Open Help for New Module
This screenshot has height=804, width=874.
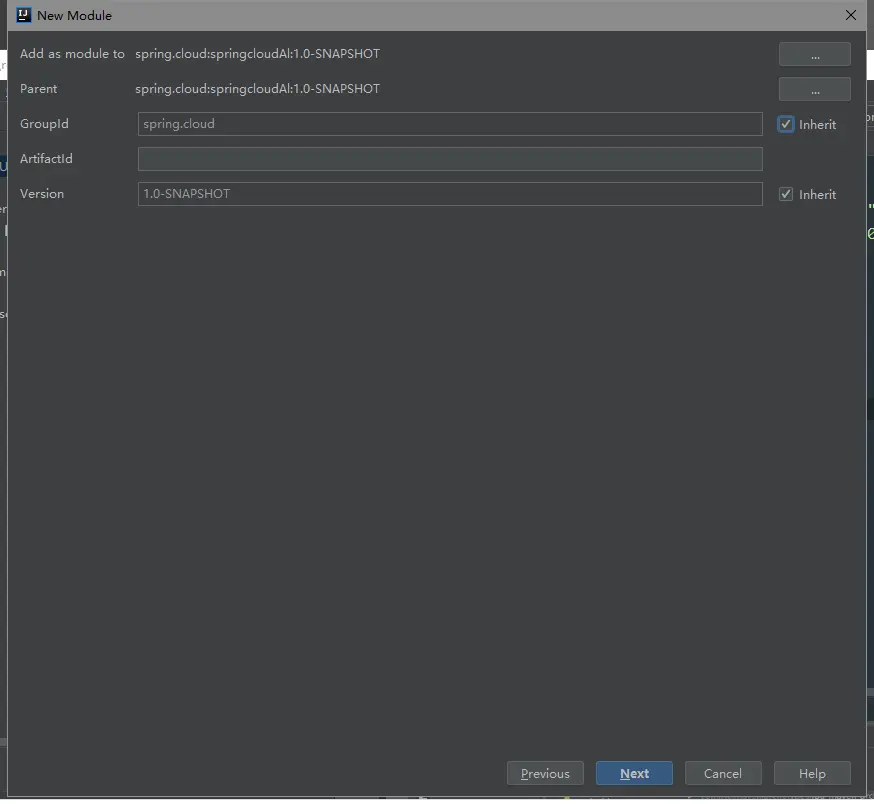pos(812,773)
